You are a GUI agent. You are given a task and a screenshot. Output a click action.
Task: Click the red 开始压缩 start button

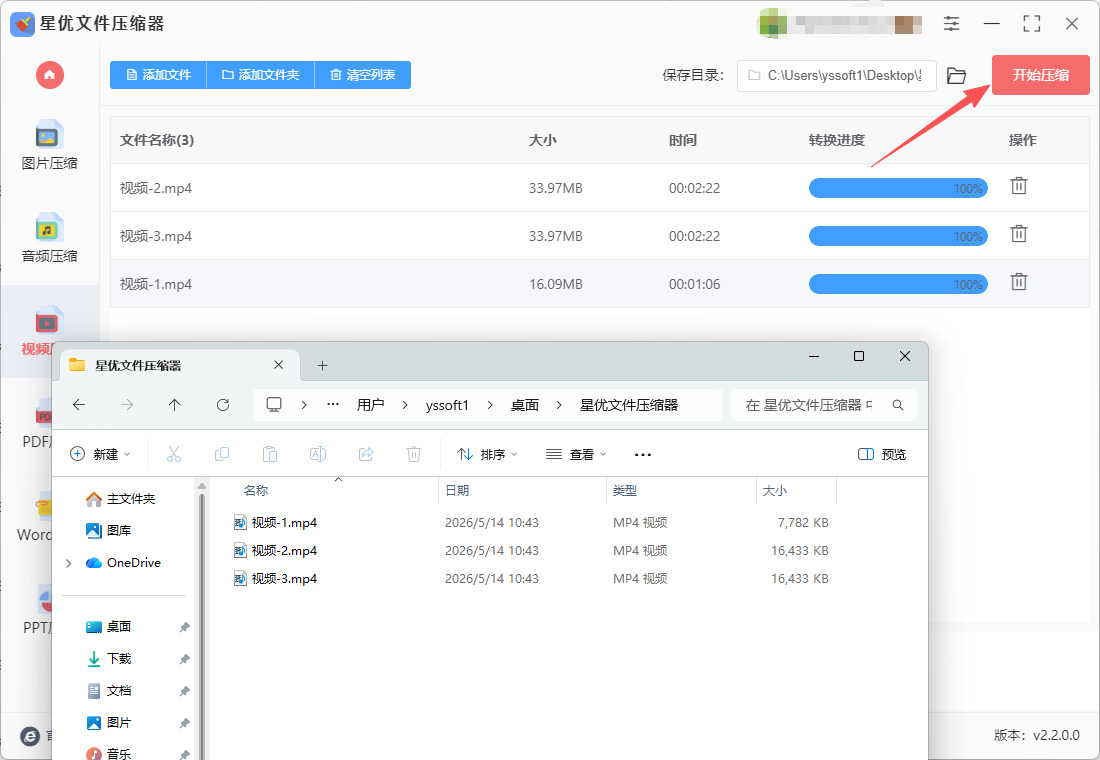[x=1040, y=74]
